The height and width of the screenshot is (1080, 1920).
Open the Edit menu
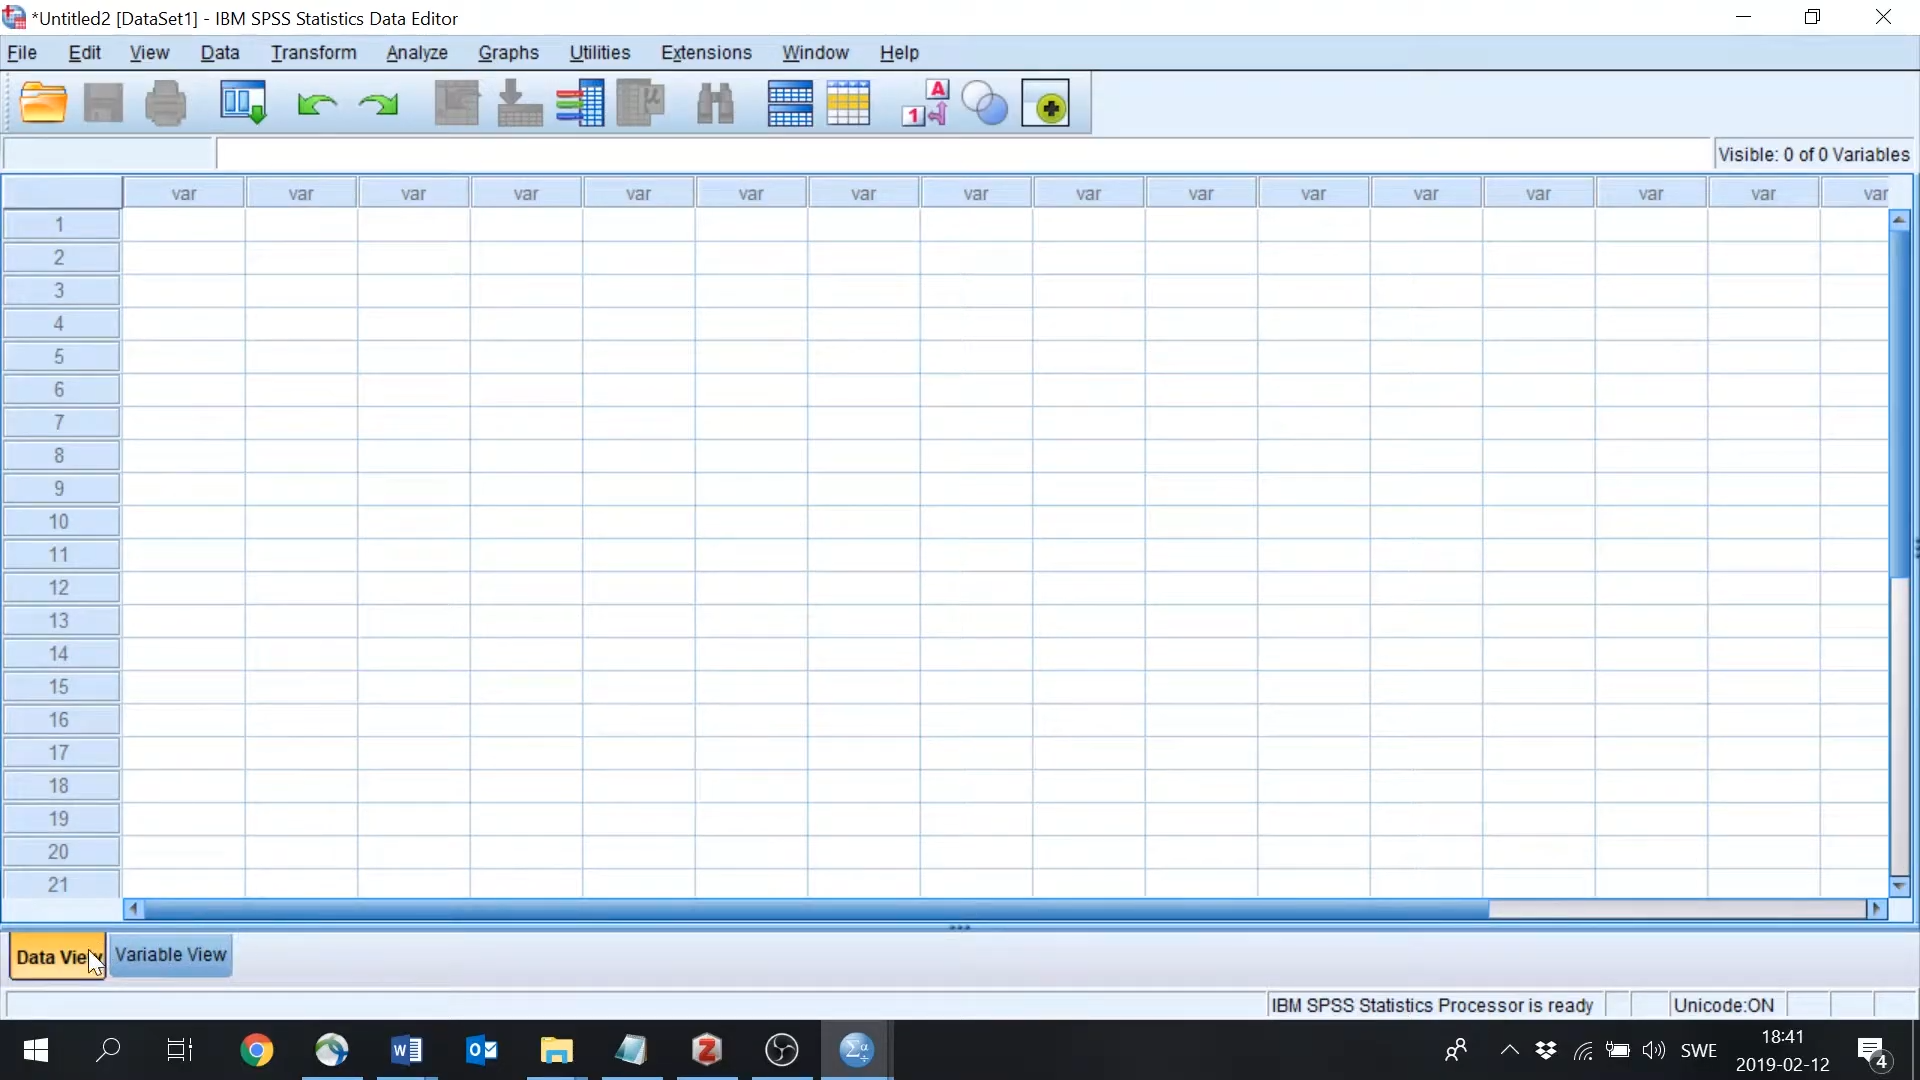pos(84,53)
